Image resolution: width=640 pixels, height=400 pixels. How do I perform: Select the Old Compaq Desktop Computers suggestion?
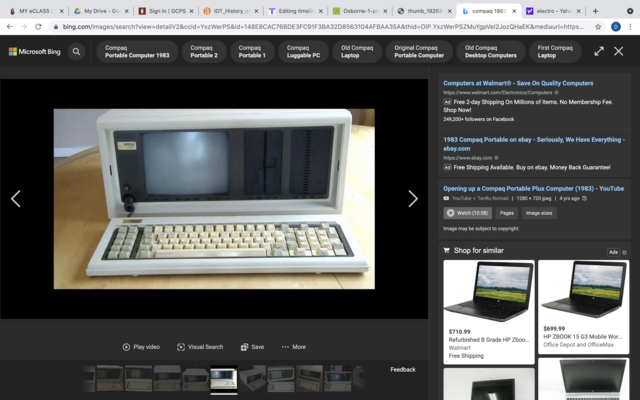pyautogui.click(x=491, y=51)
